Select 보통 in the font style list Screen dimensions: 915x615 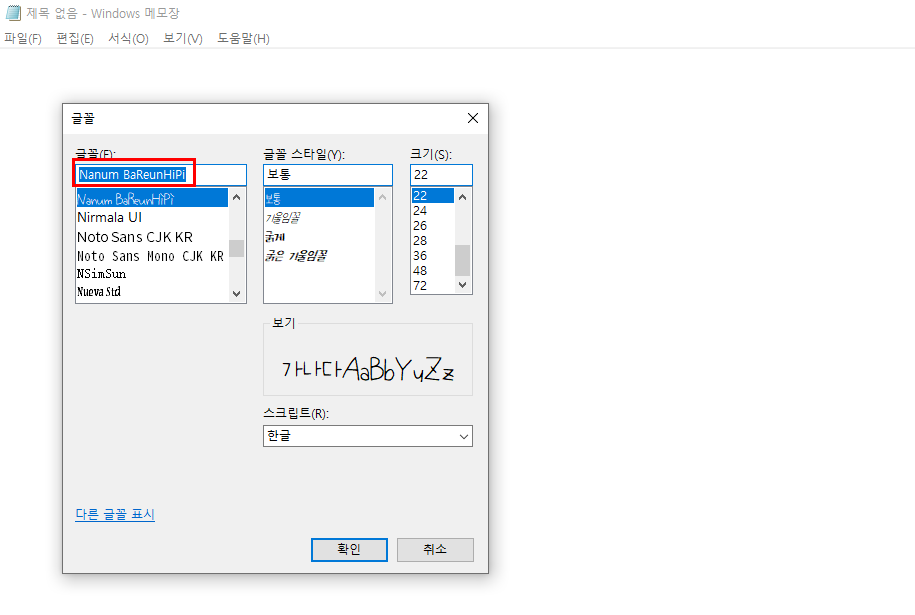[x=319, y=198]
